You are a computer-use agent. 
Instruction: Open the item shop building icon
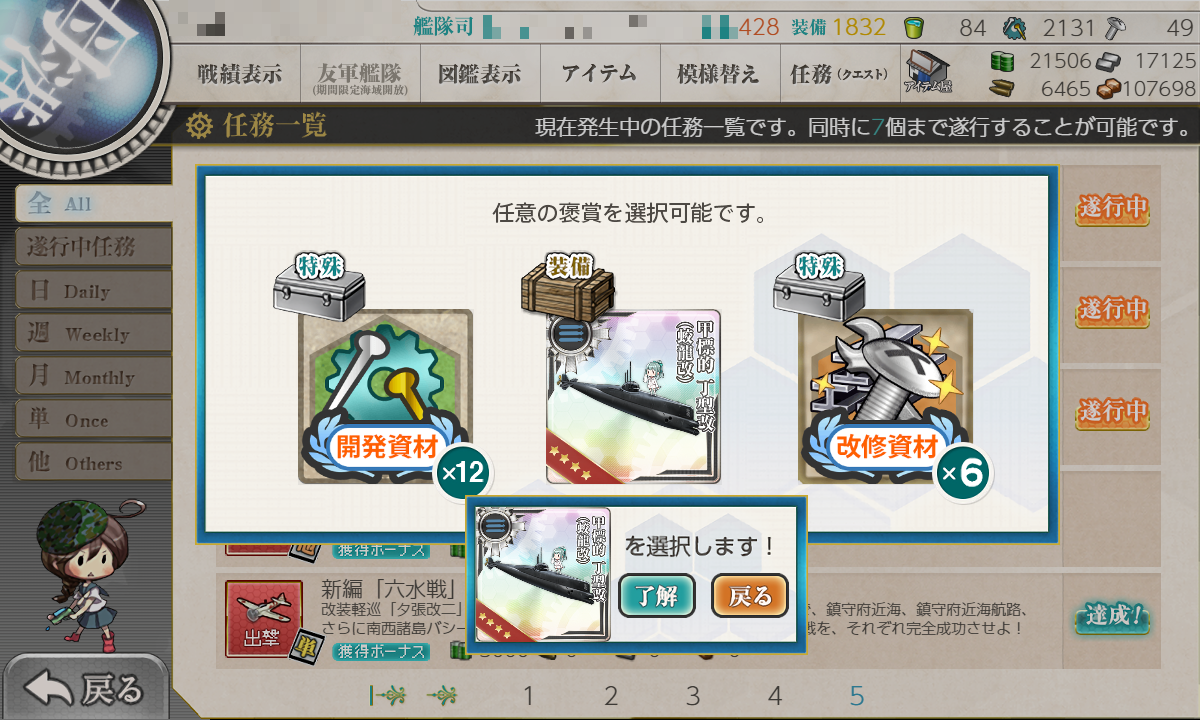click(x=929, y=72)
